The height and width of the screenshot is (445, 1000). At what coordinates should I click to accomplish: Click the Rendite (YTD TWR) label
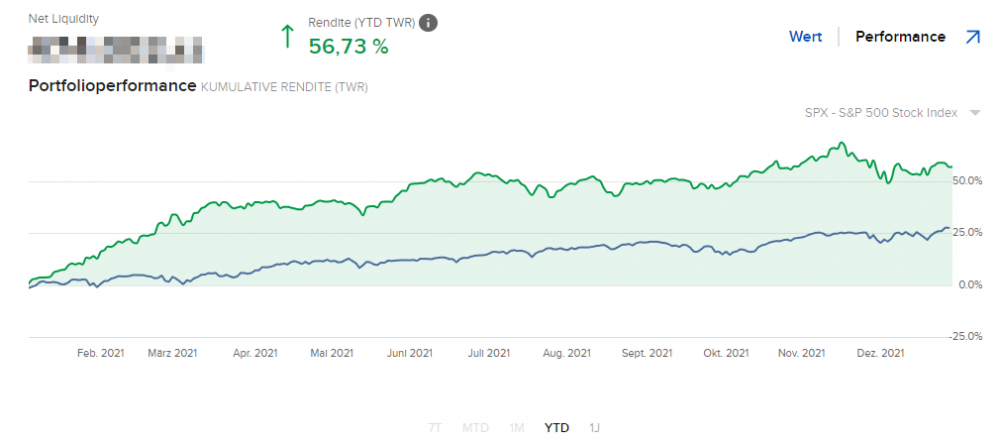[x=361, y=23]
